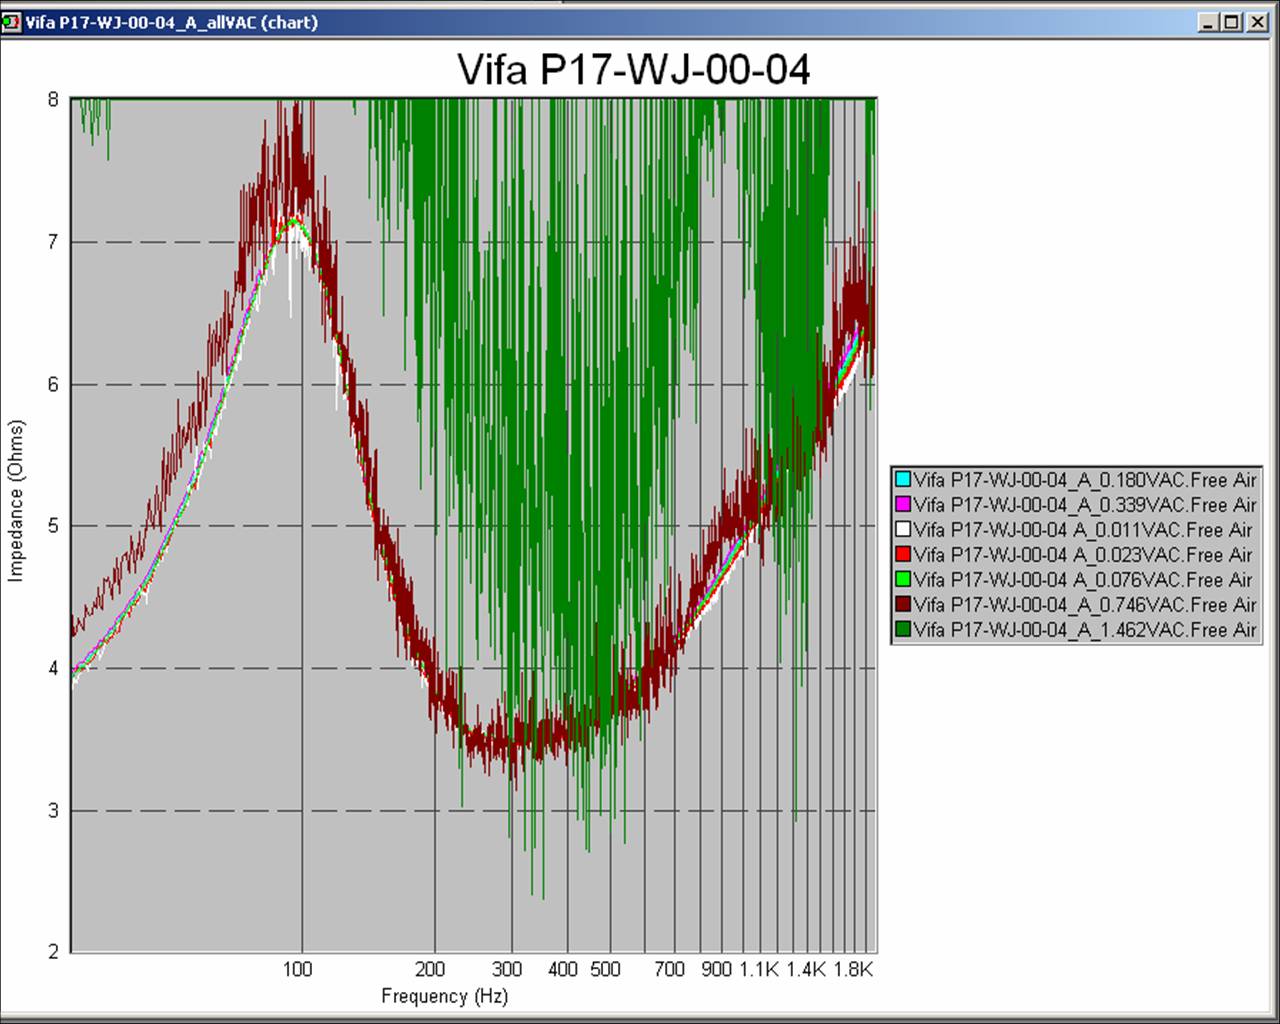Click the 5 ohm axis tick label
The image size is (1280, 1024).
(53, 526)
